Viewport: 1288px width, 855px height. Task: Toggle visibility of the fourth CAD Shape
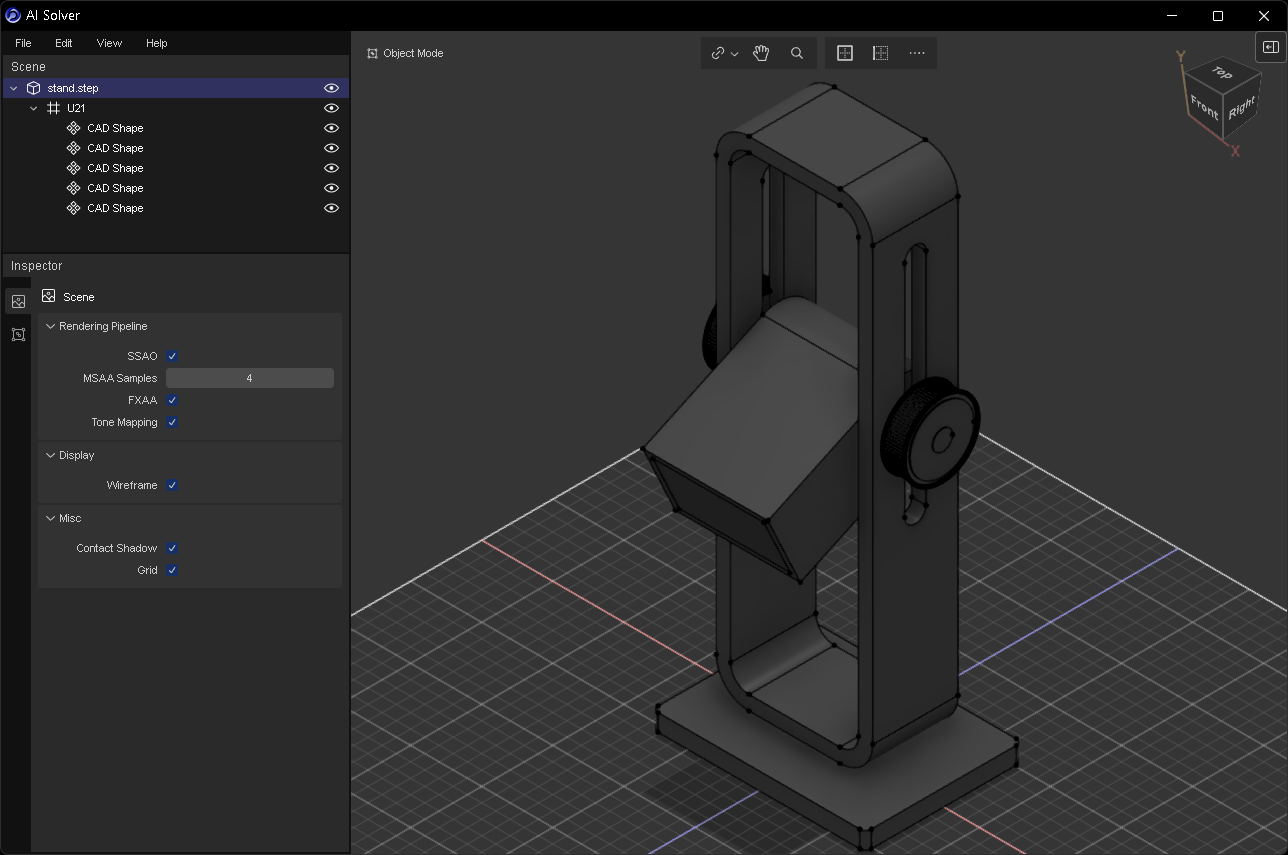(331, 188)
